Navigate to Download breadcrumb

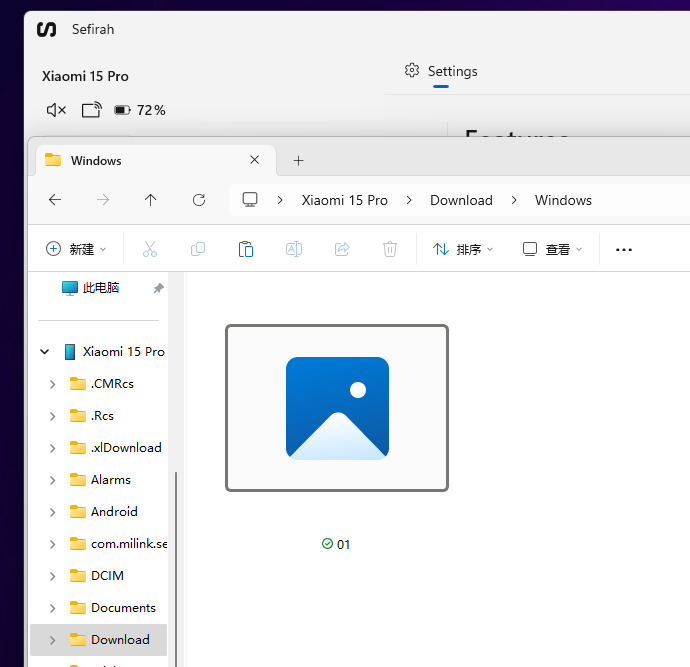(x=461, y=200)
